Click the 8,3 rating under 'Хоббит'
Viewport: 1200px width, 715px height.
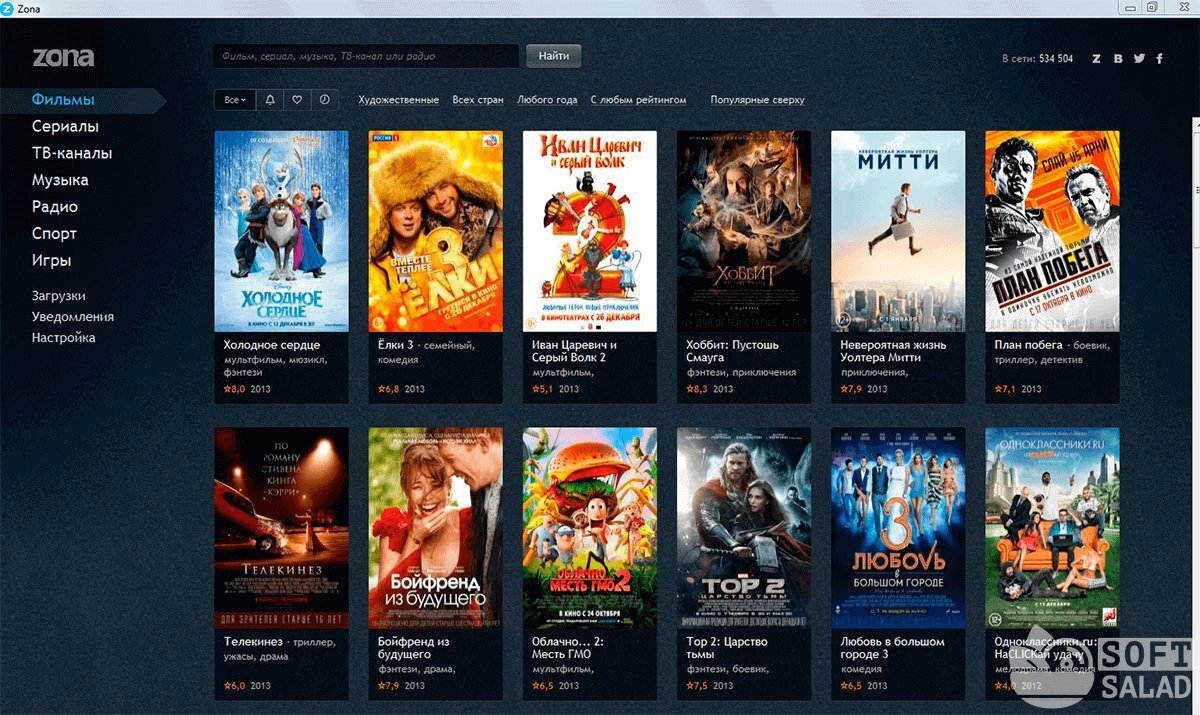[696, 389]
